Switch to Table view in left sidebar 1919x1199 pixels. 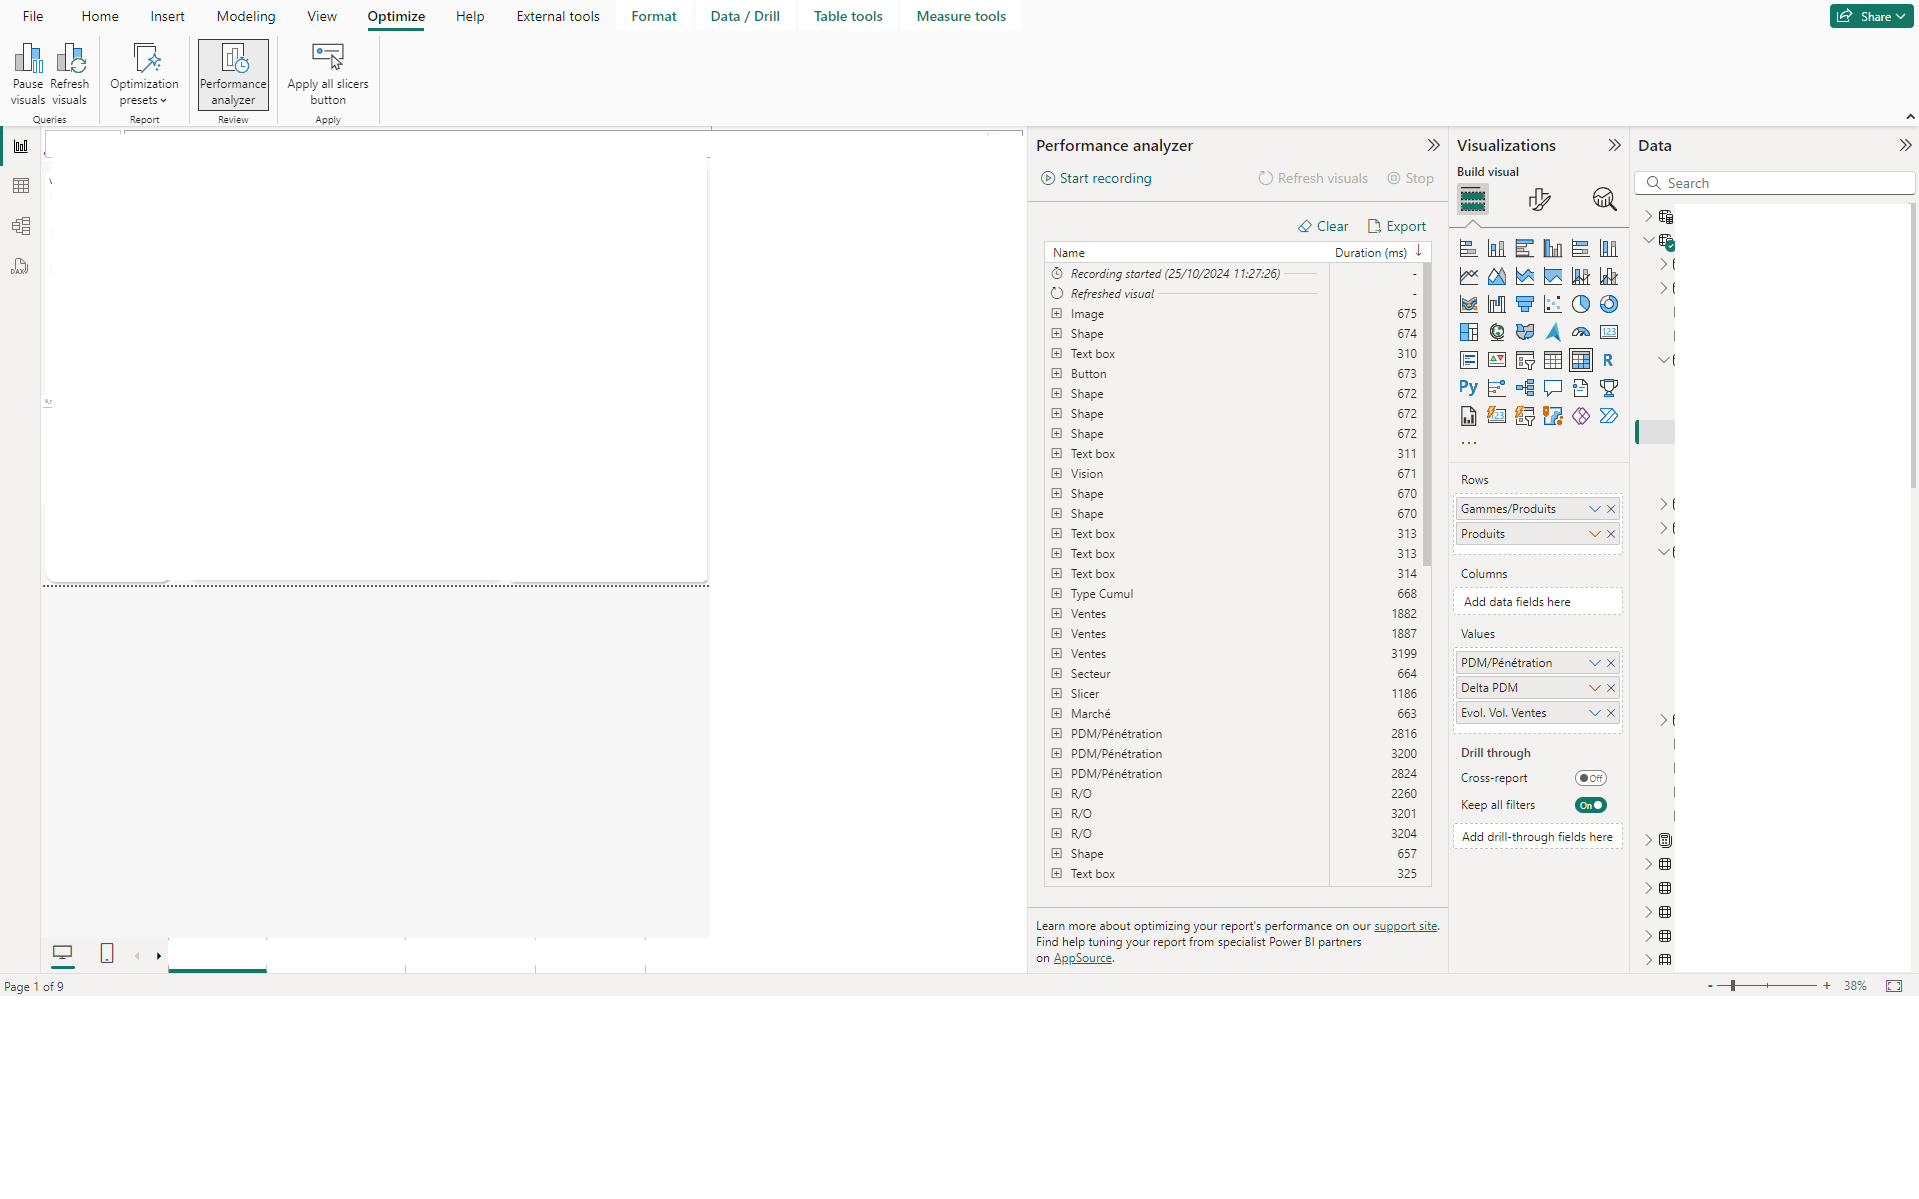click(x=21, y=186)
